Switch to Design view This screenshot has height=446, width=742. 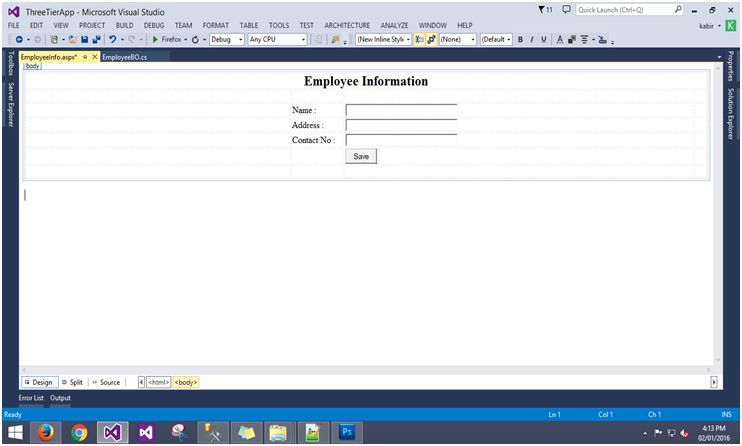39,382
